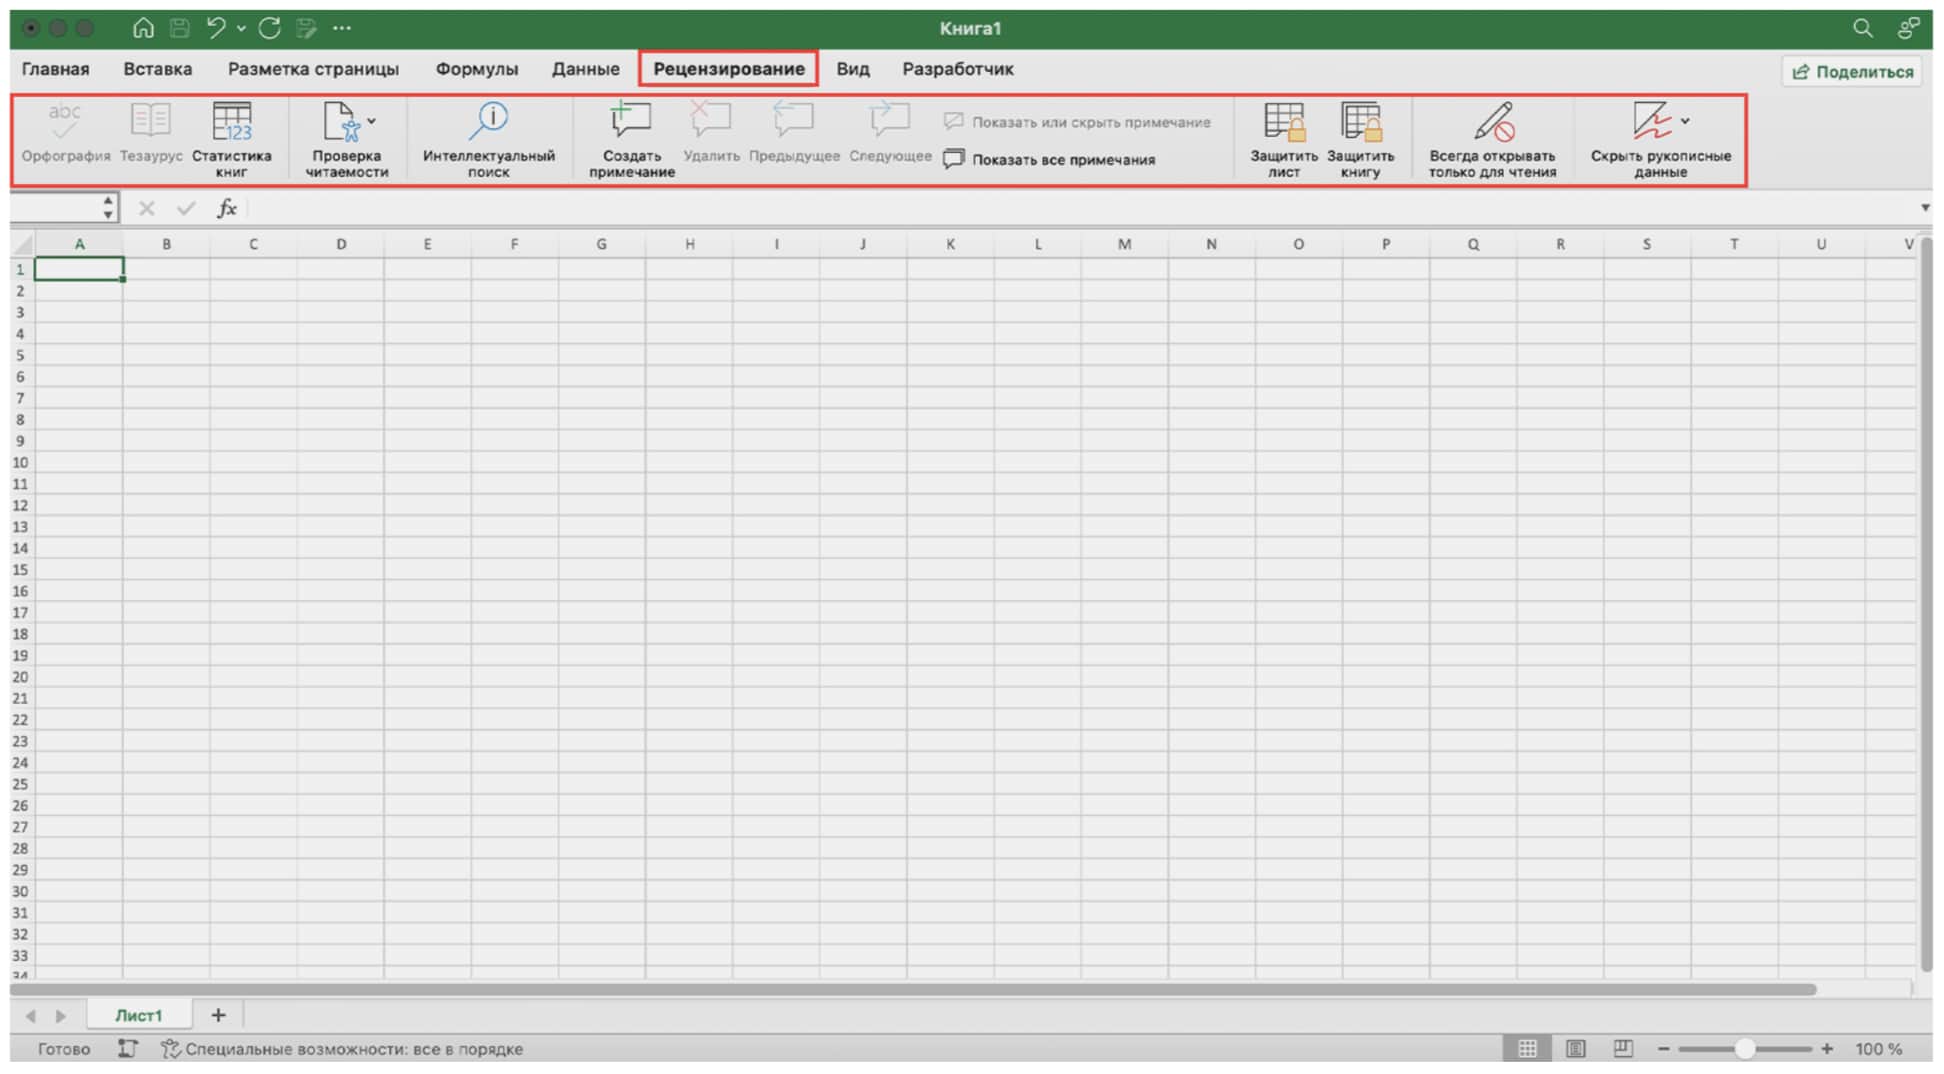This screenshot has height=1074, width=1944.
Task: Click the zoom slider handle
Action: 1745,1049
